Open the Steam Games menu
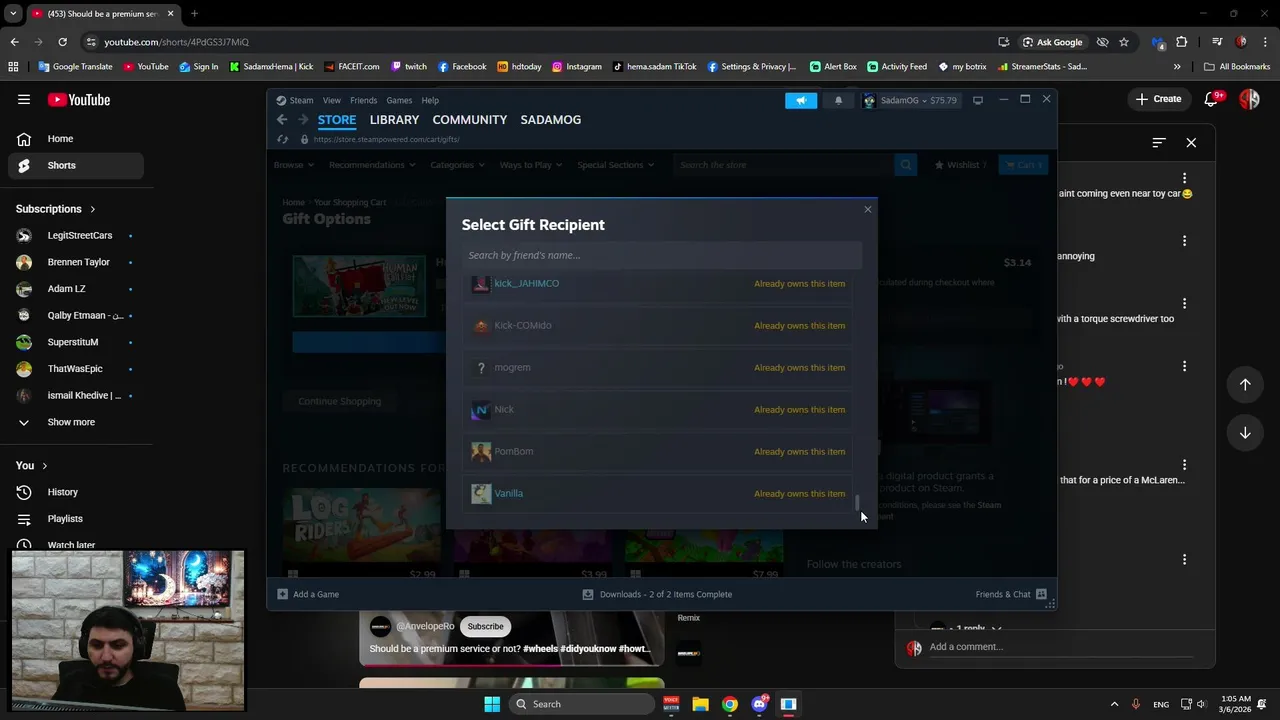Screen dimensions: 1280x720 pyautogui.click(x=399, y=100)
